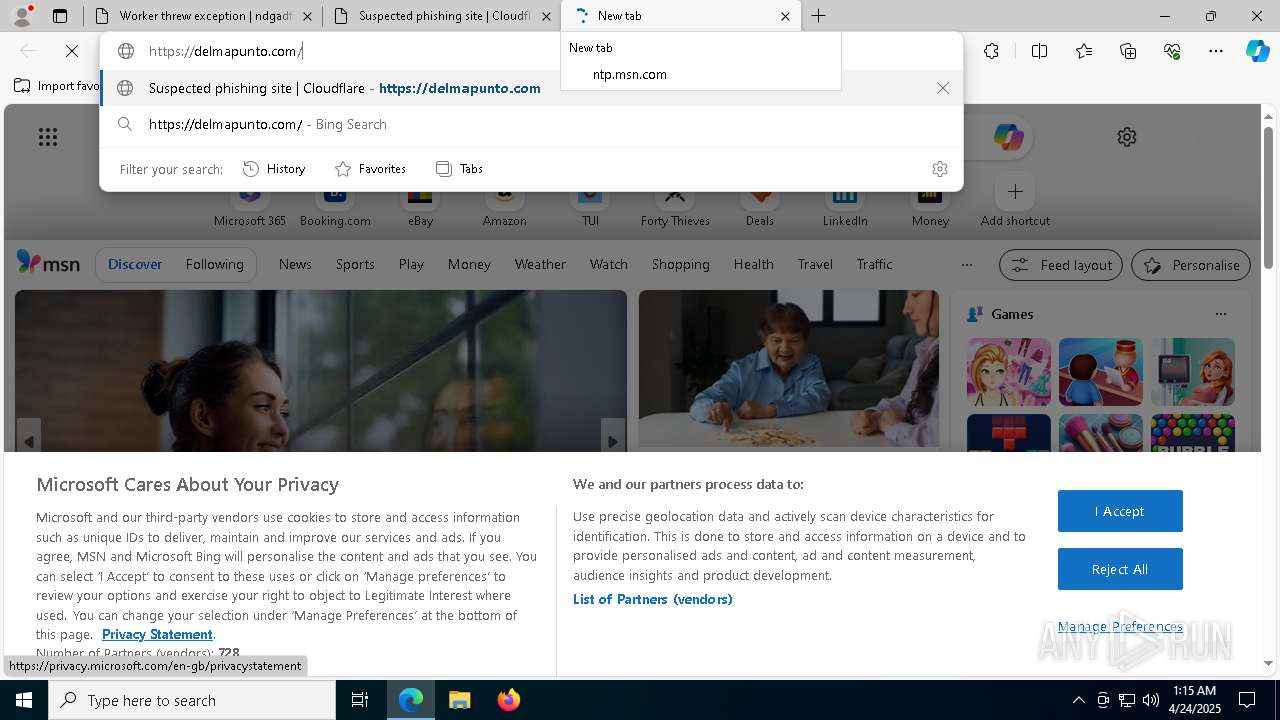Go to MSN Traffic section

[x=874, y=264]
